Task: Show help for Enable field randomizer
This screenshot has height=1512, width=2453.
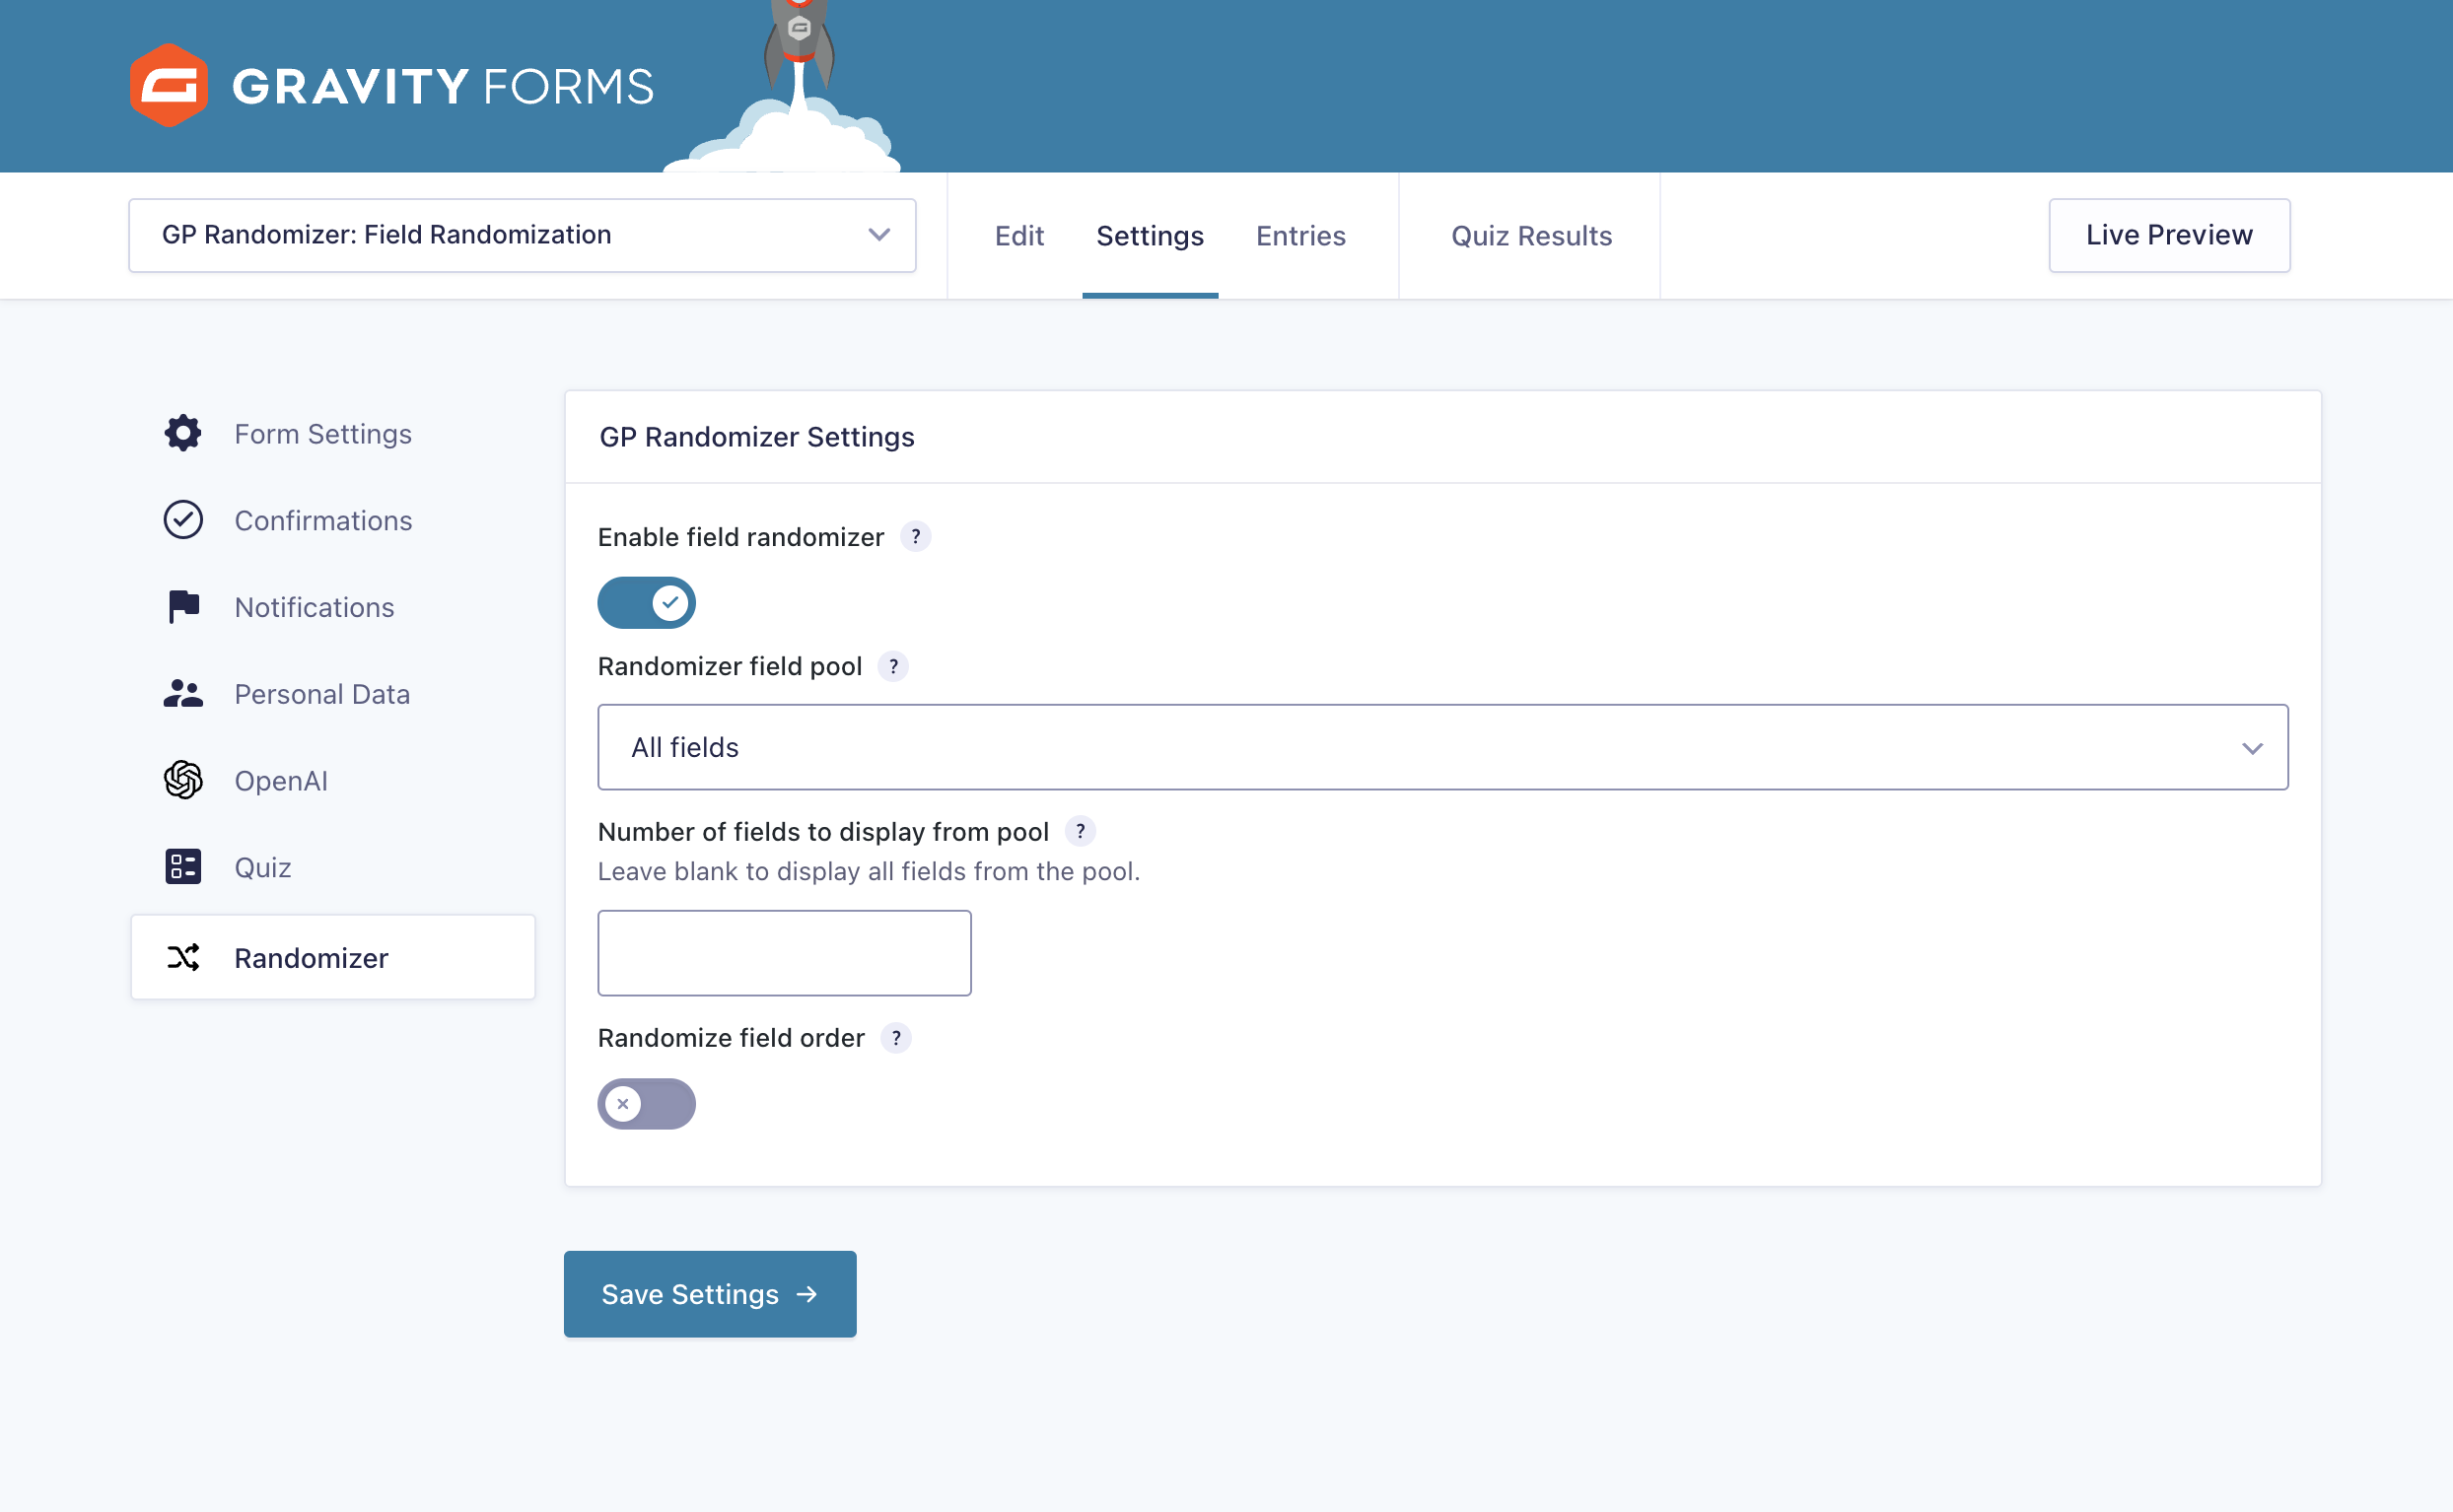Action: pos(915,537)
